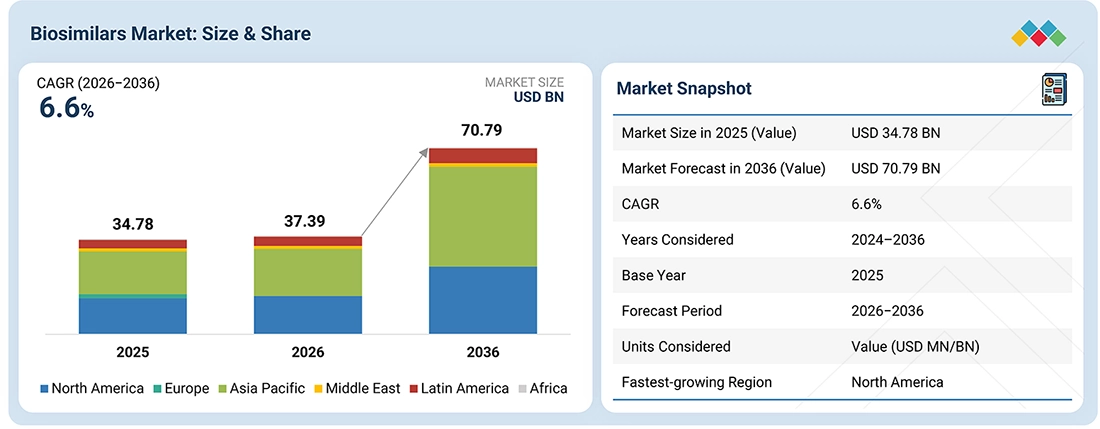
Task: Click the 2025 bar's green Asia Pacific segment
Action: tap(133, 273)
